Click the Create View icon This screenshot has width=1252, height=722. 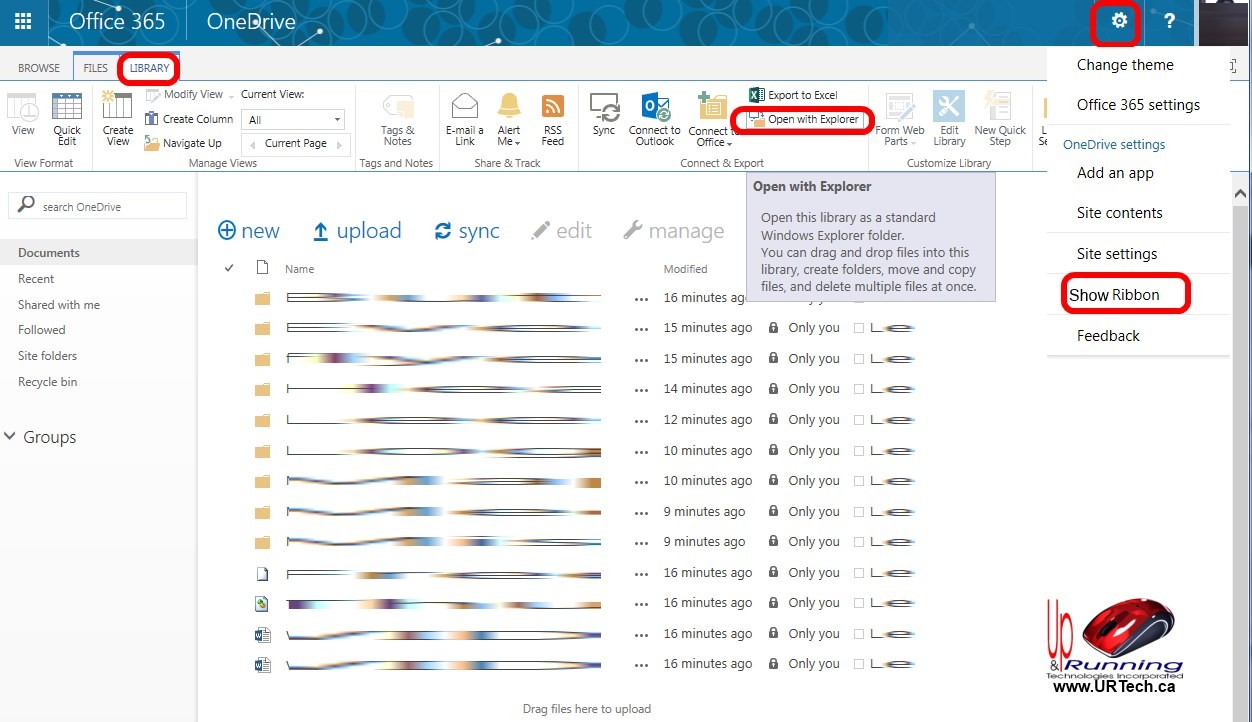[x=117, y=118]
